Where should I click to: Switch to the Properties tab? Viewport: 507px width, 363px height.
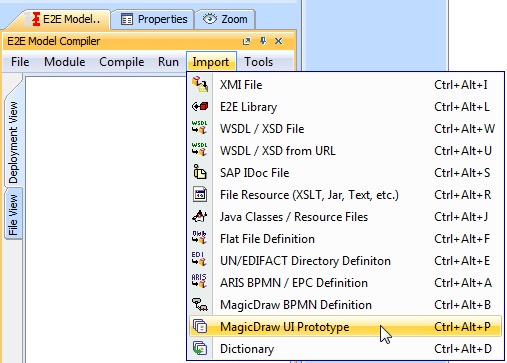coord(154,19)
